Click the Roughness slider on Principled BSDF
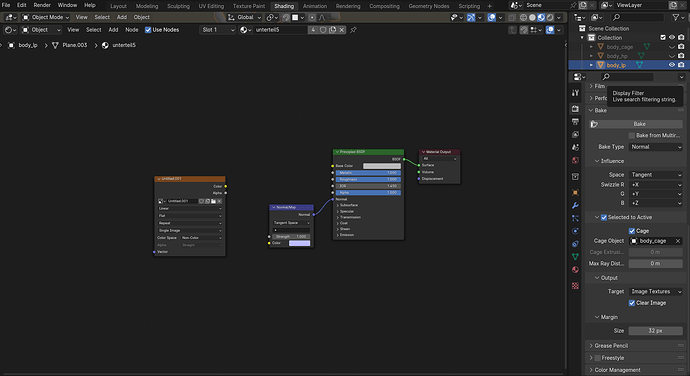 [368, 180]
